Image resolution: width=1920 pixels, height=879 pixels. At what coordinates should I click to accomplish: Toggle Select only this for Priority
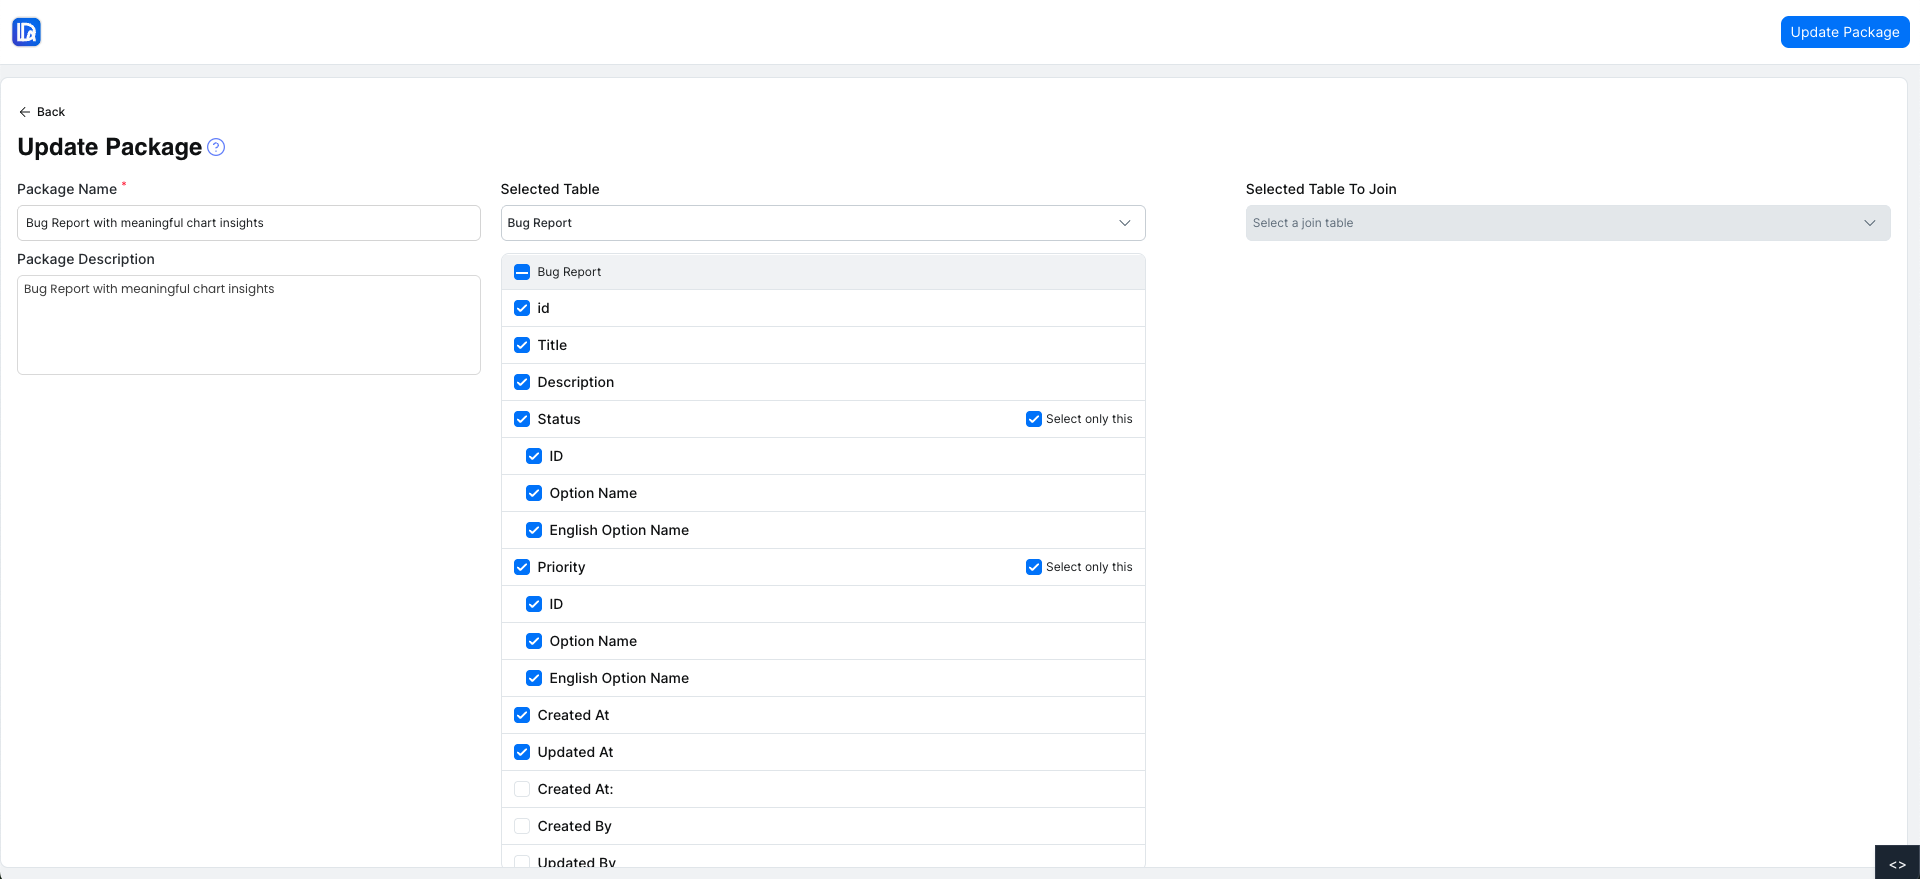pos(1034,567)
